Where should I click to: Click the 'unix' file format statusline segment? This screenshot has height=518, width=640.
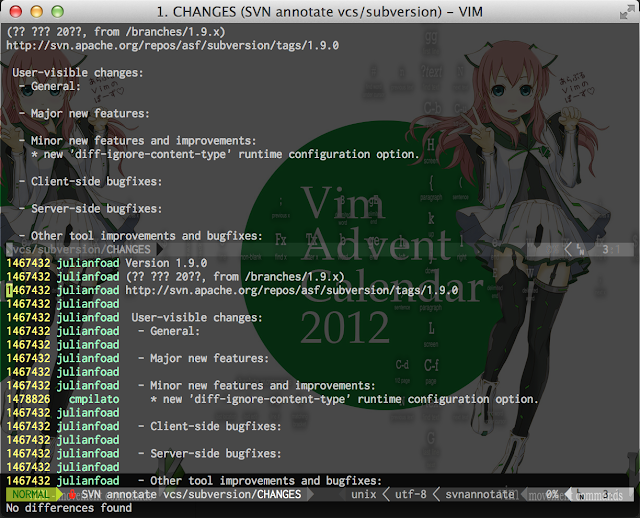364,494
